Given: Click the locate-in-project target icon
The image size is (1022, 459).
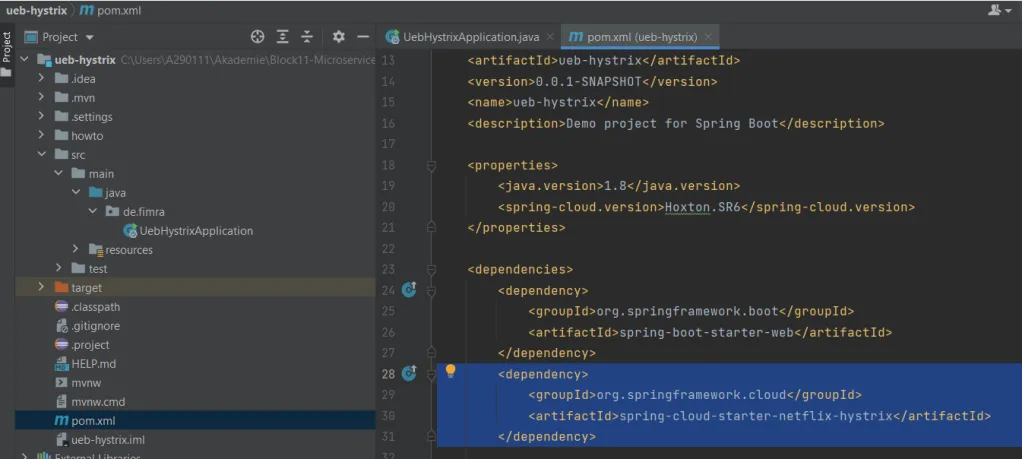Looking at the screenshot, I should pyautogui.click(x=257, y=37).
